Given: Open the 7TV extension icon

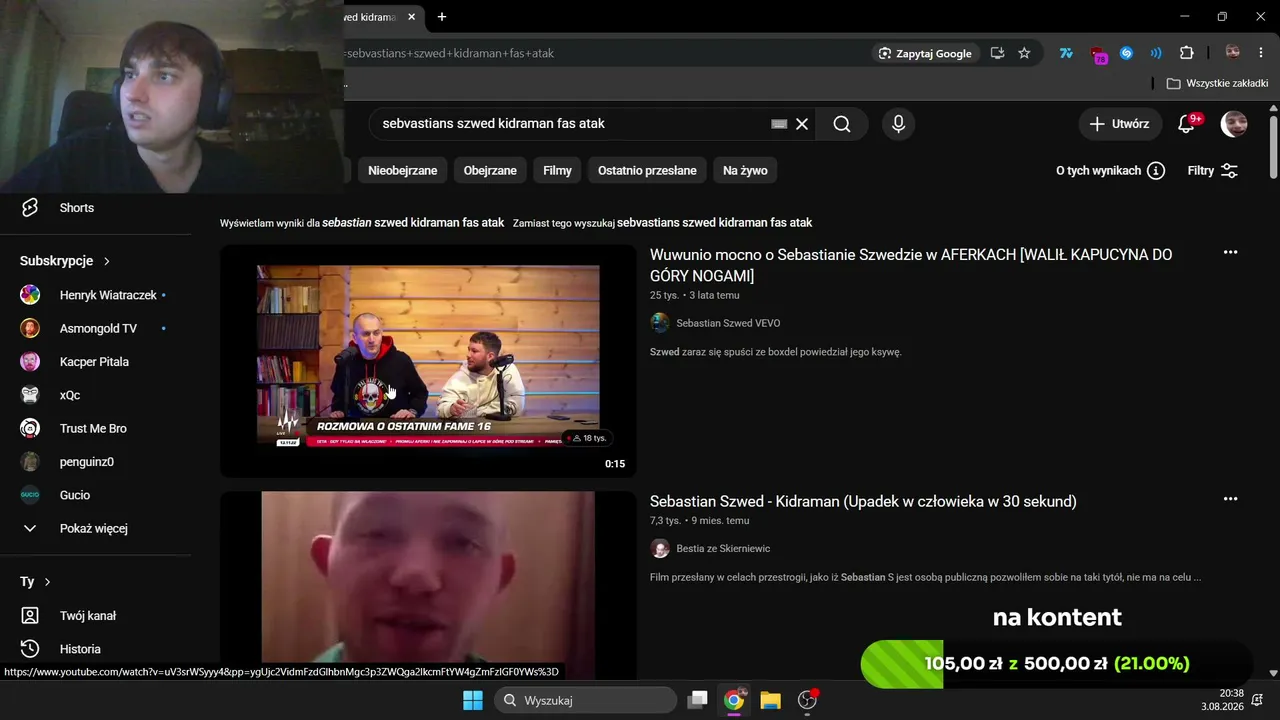Looking at the screenshot, I should click(1066, 53).
